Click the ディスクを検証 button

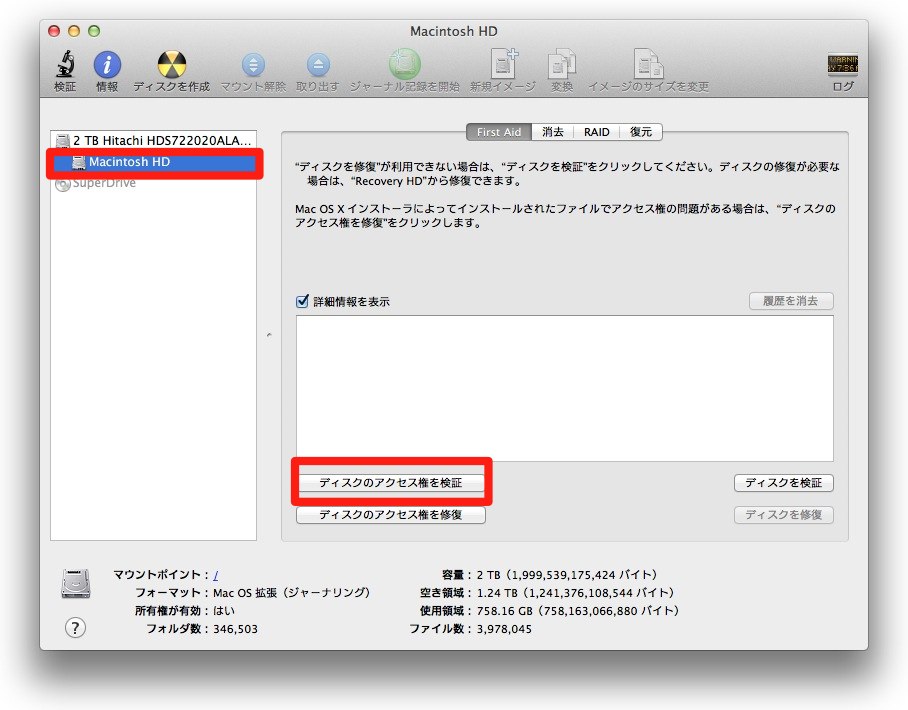click(783, 483)
